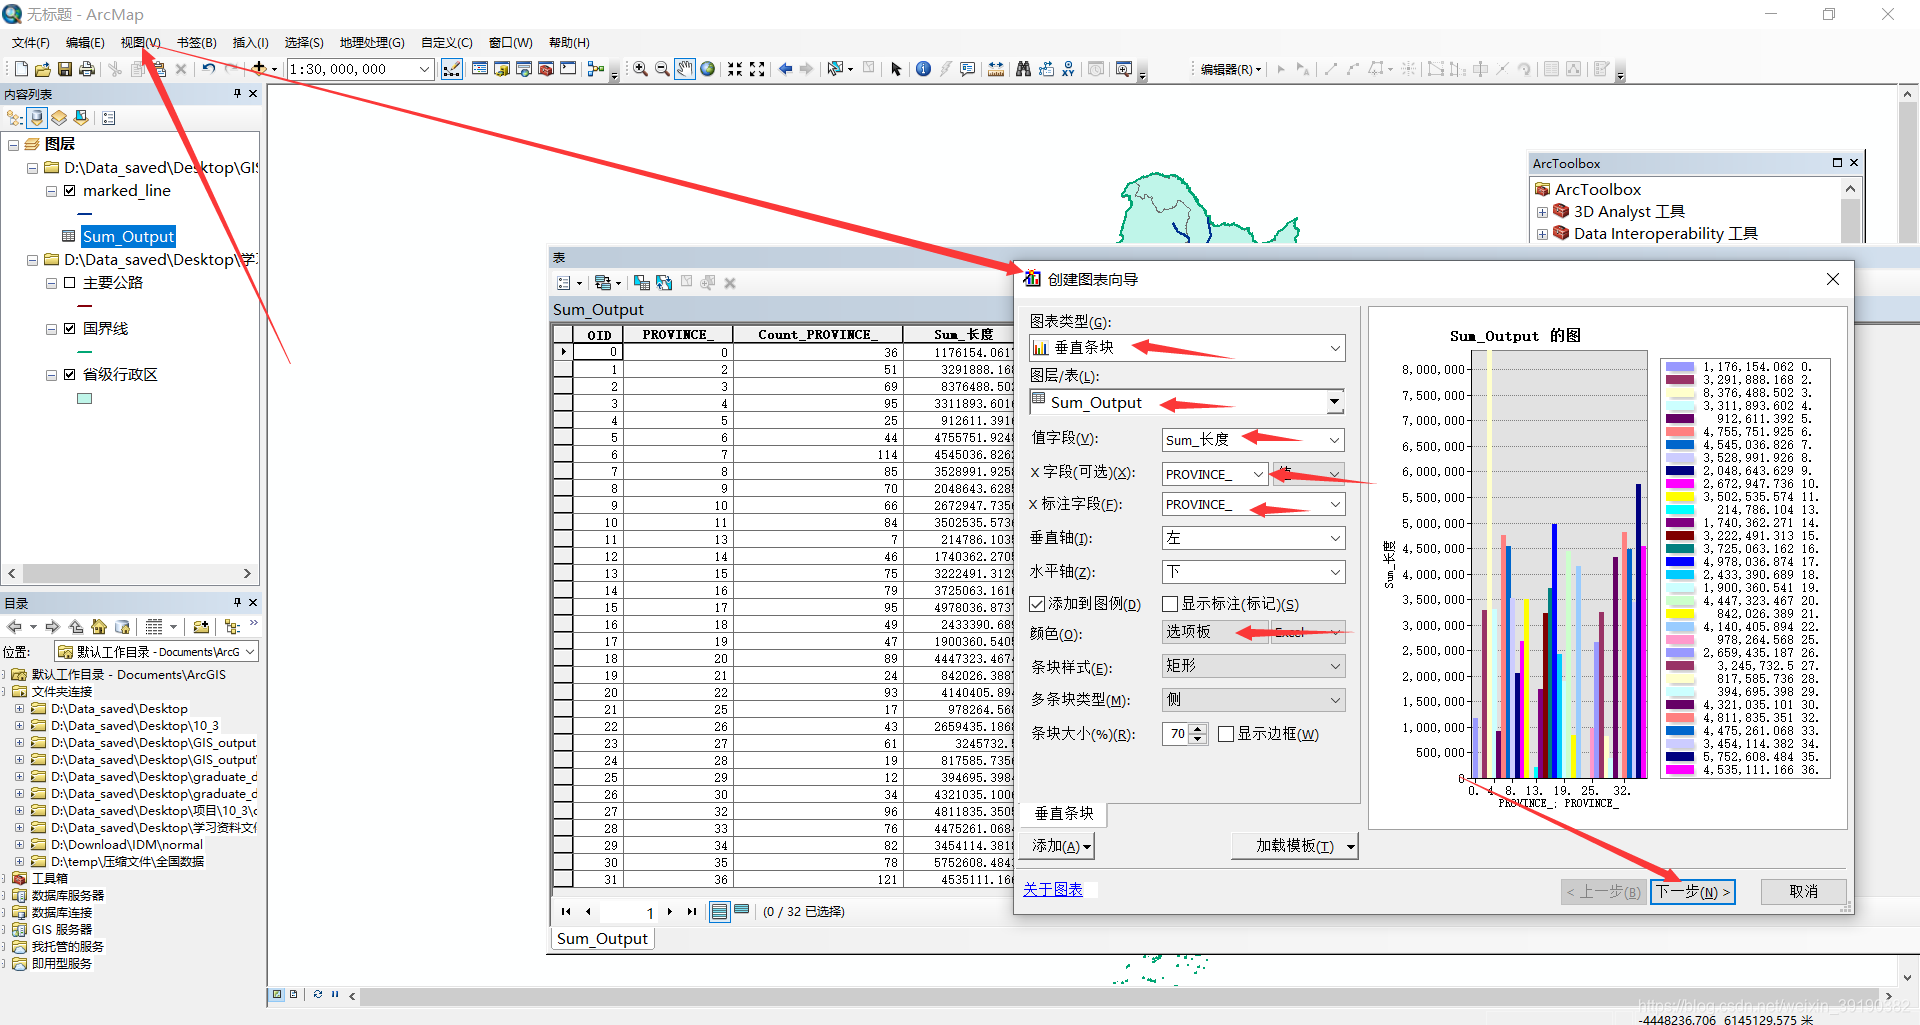Open the map scale 1:30,000,000 dropdown
1920x1025 pixels.
[x=424, y=69]
